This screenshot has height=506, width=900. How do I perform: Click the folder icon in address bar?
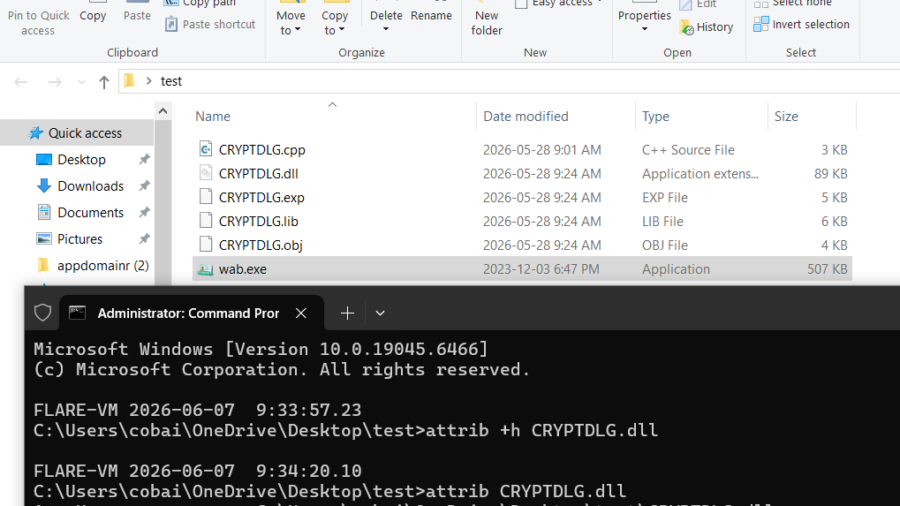click(x=129, y=81)
